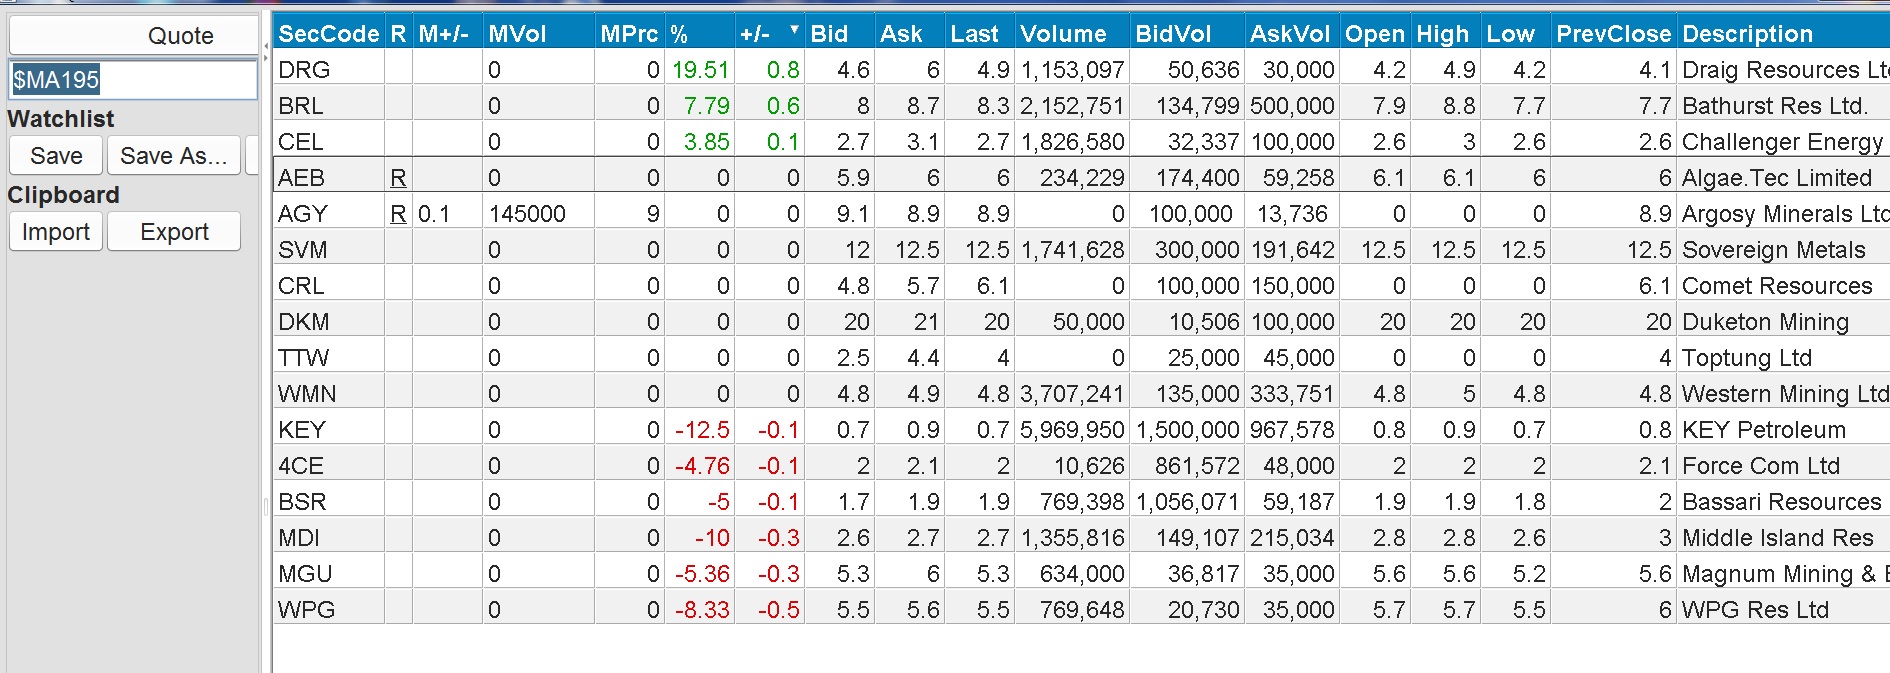Click the 145000 MVol value for AGY
This screenshot has height=673, width=1890.
527,214
